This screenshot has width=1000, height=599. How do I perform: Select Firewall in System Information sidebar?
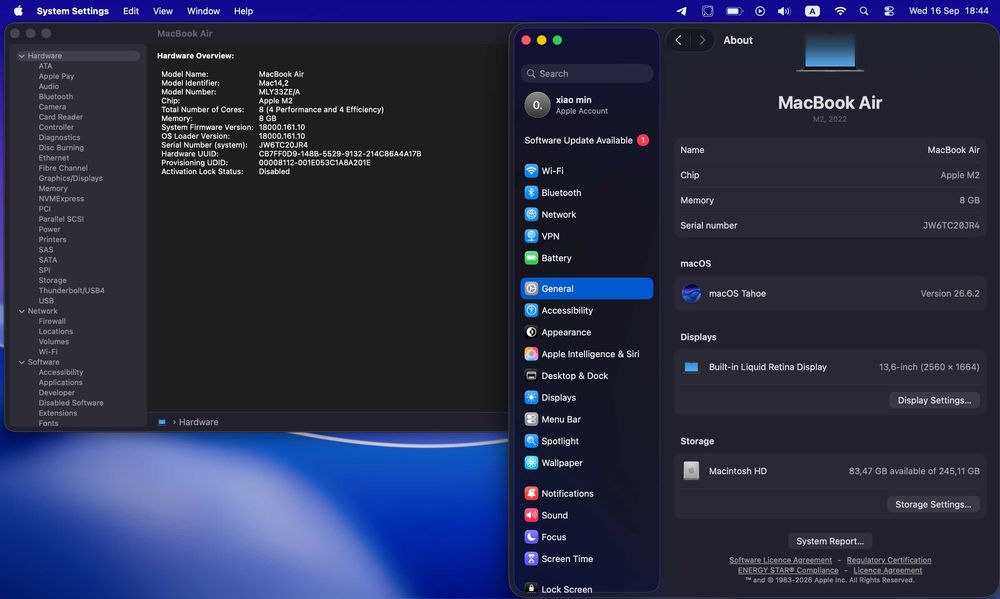[52, 322]
